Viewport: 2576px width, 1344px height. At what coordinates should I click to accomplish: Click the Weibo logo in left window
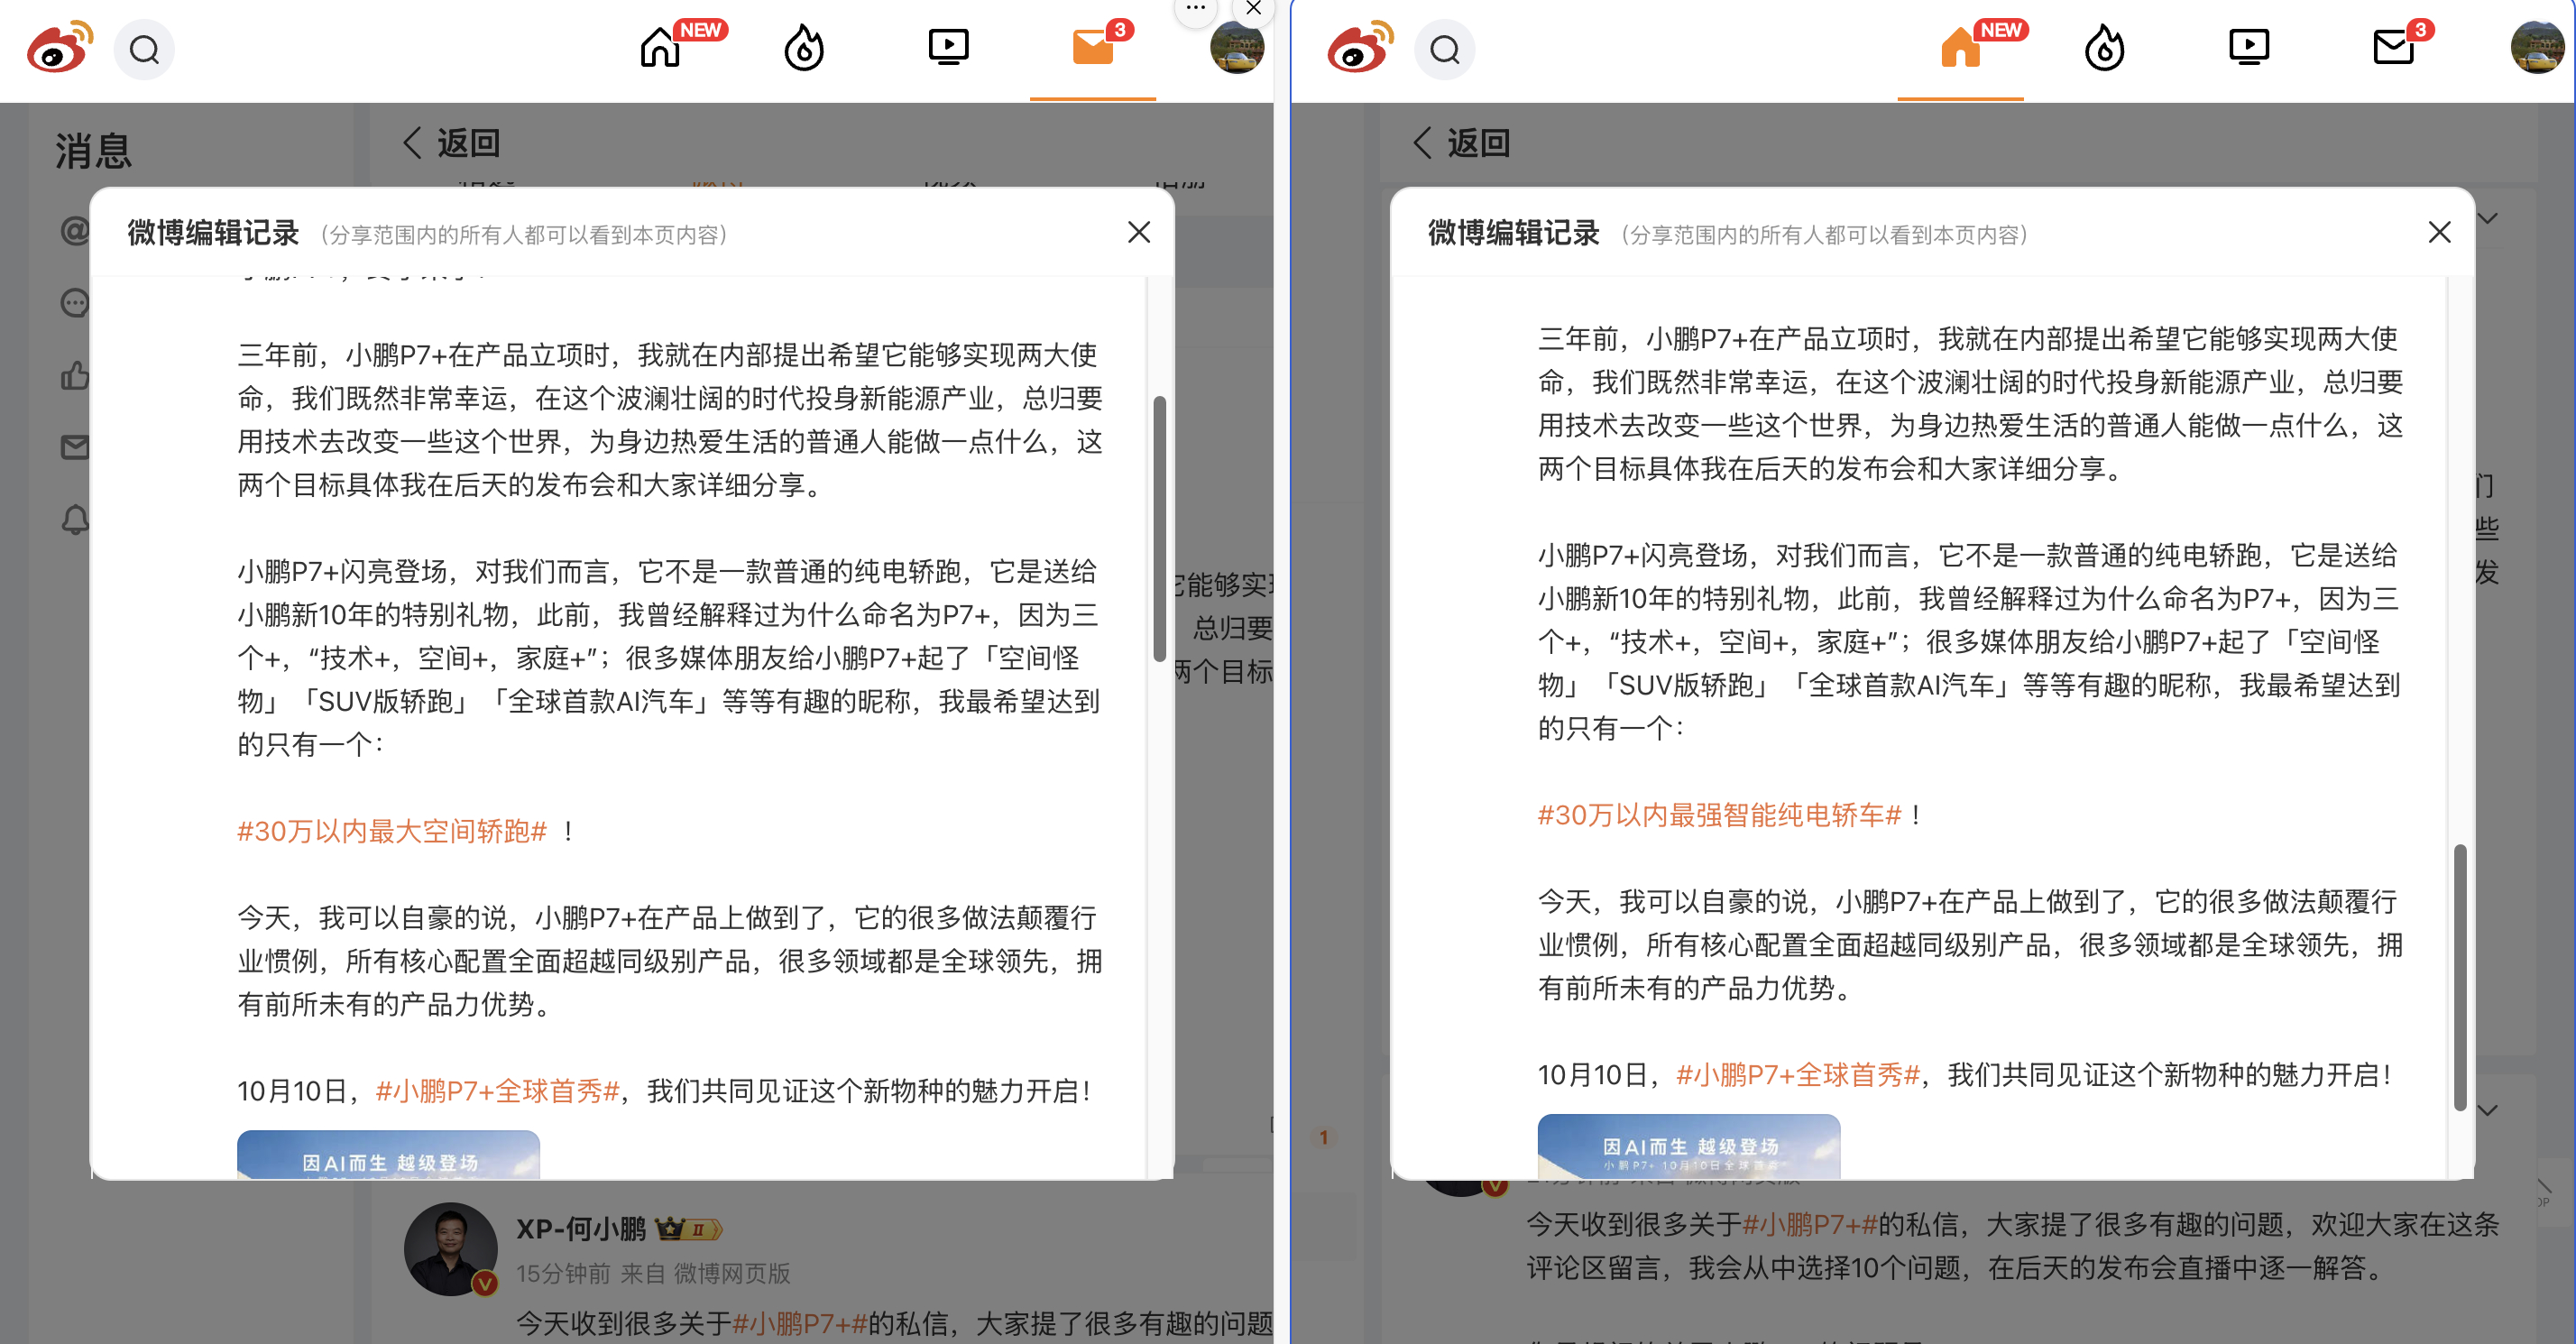pyautogui.click(x=59, y=47)
